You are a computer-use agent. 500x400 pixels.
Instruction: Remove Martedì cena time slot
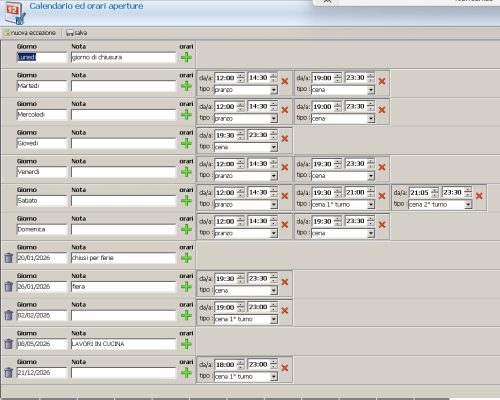coord(382,81)
